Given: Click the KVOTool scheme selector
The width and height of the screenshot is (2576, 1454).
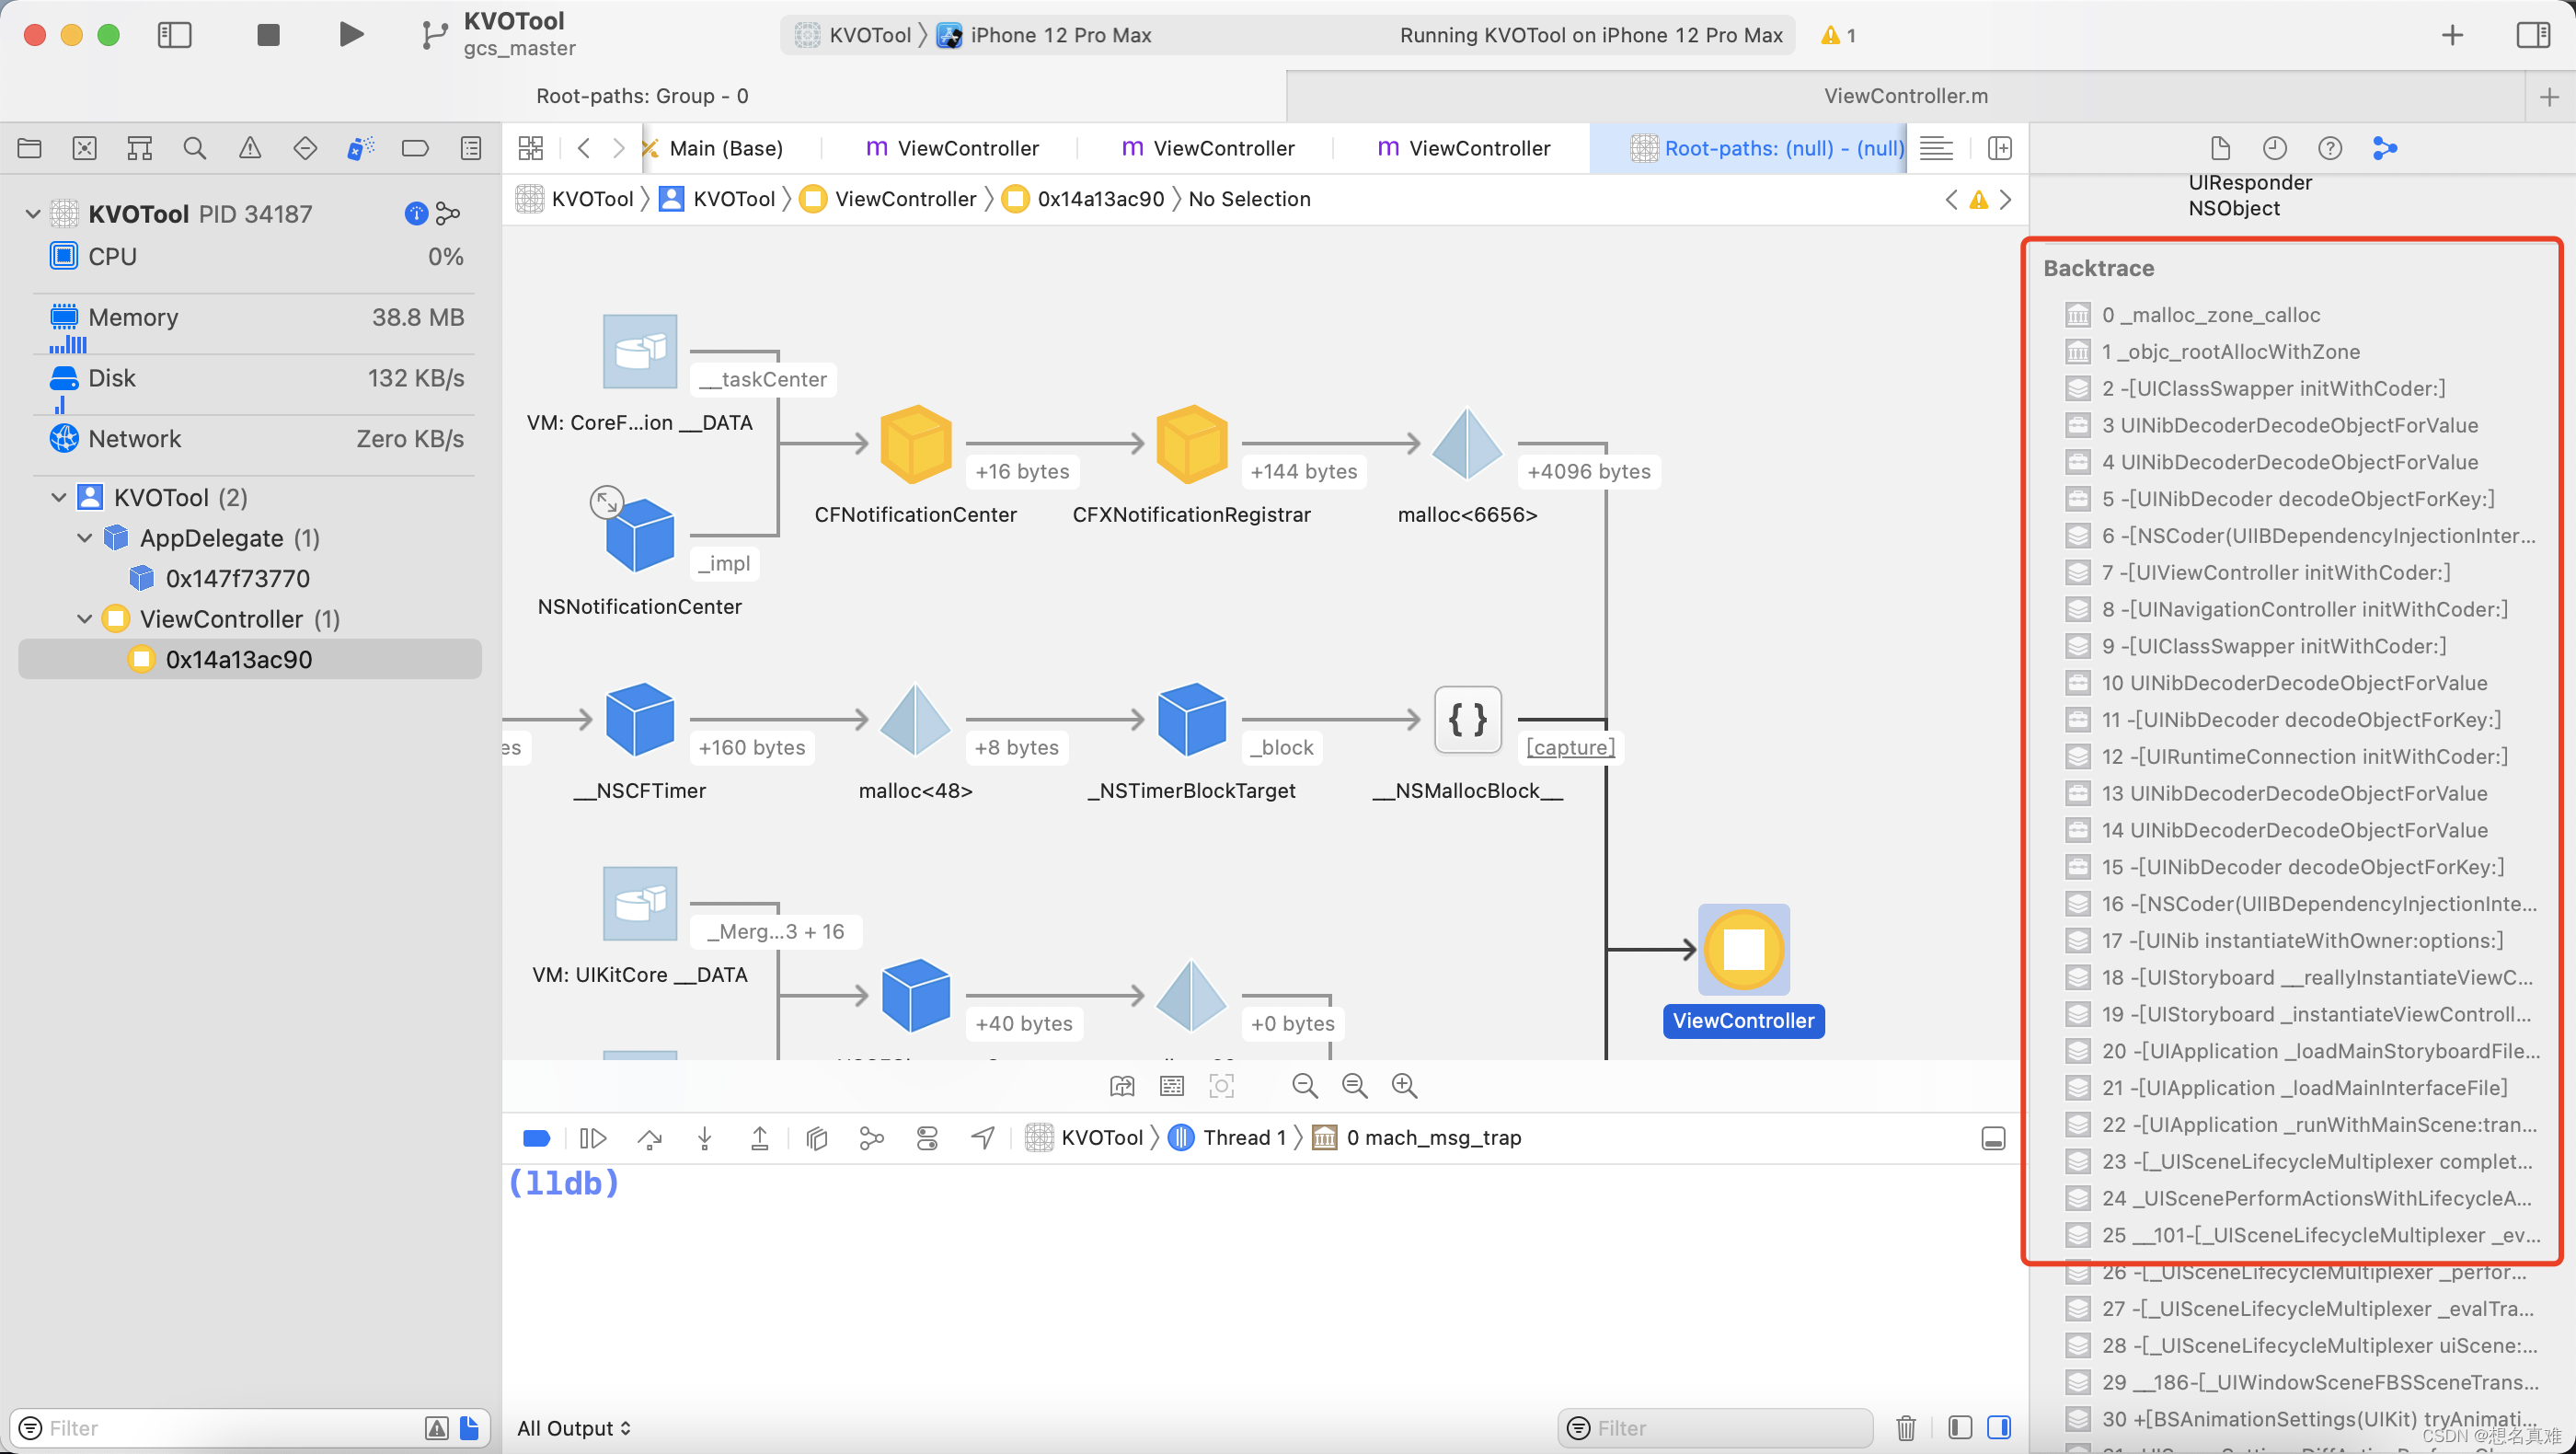Looking at the screenshot, I should [x=854, y=35].
